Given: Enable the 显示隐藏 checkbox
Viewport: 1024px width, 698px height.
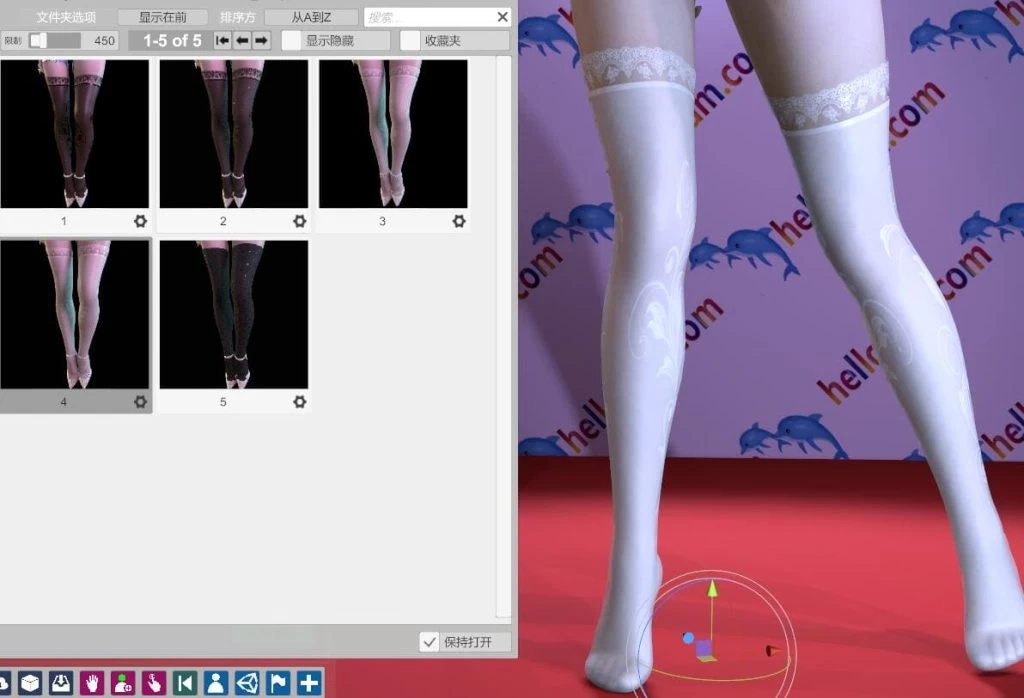Looking at the screenshot, I should 291,41.
